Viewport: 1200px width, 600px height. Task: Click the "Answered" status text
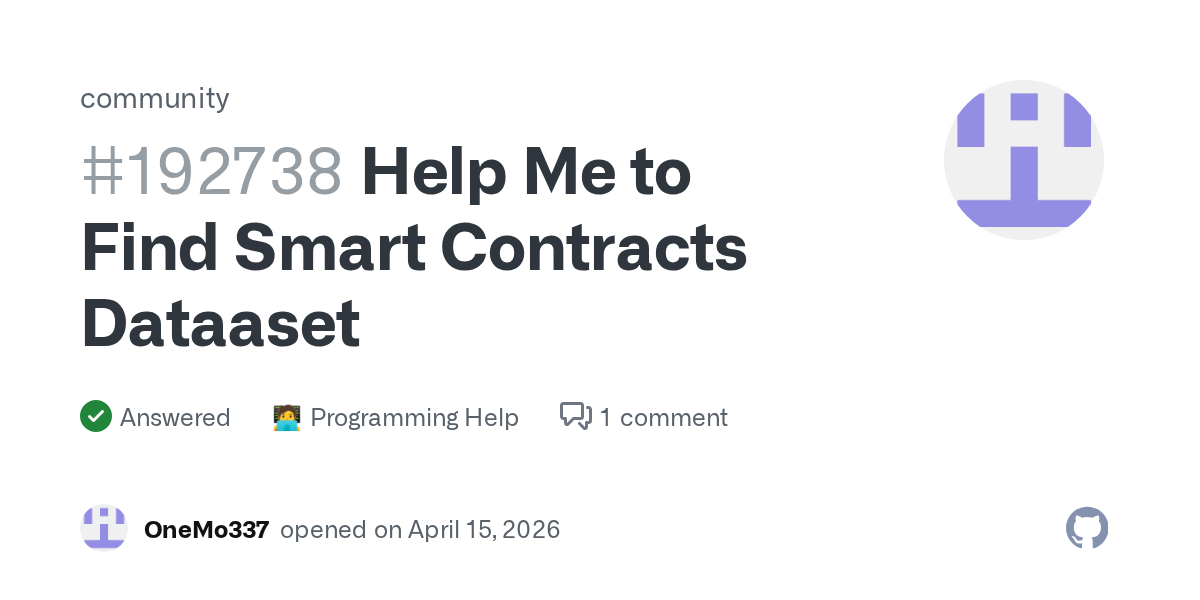point(175,417)
